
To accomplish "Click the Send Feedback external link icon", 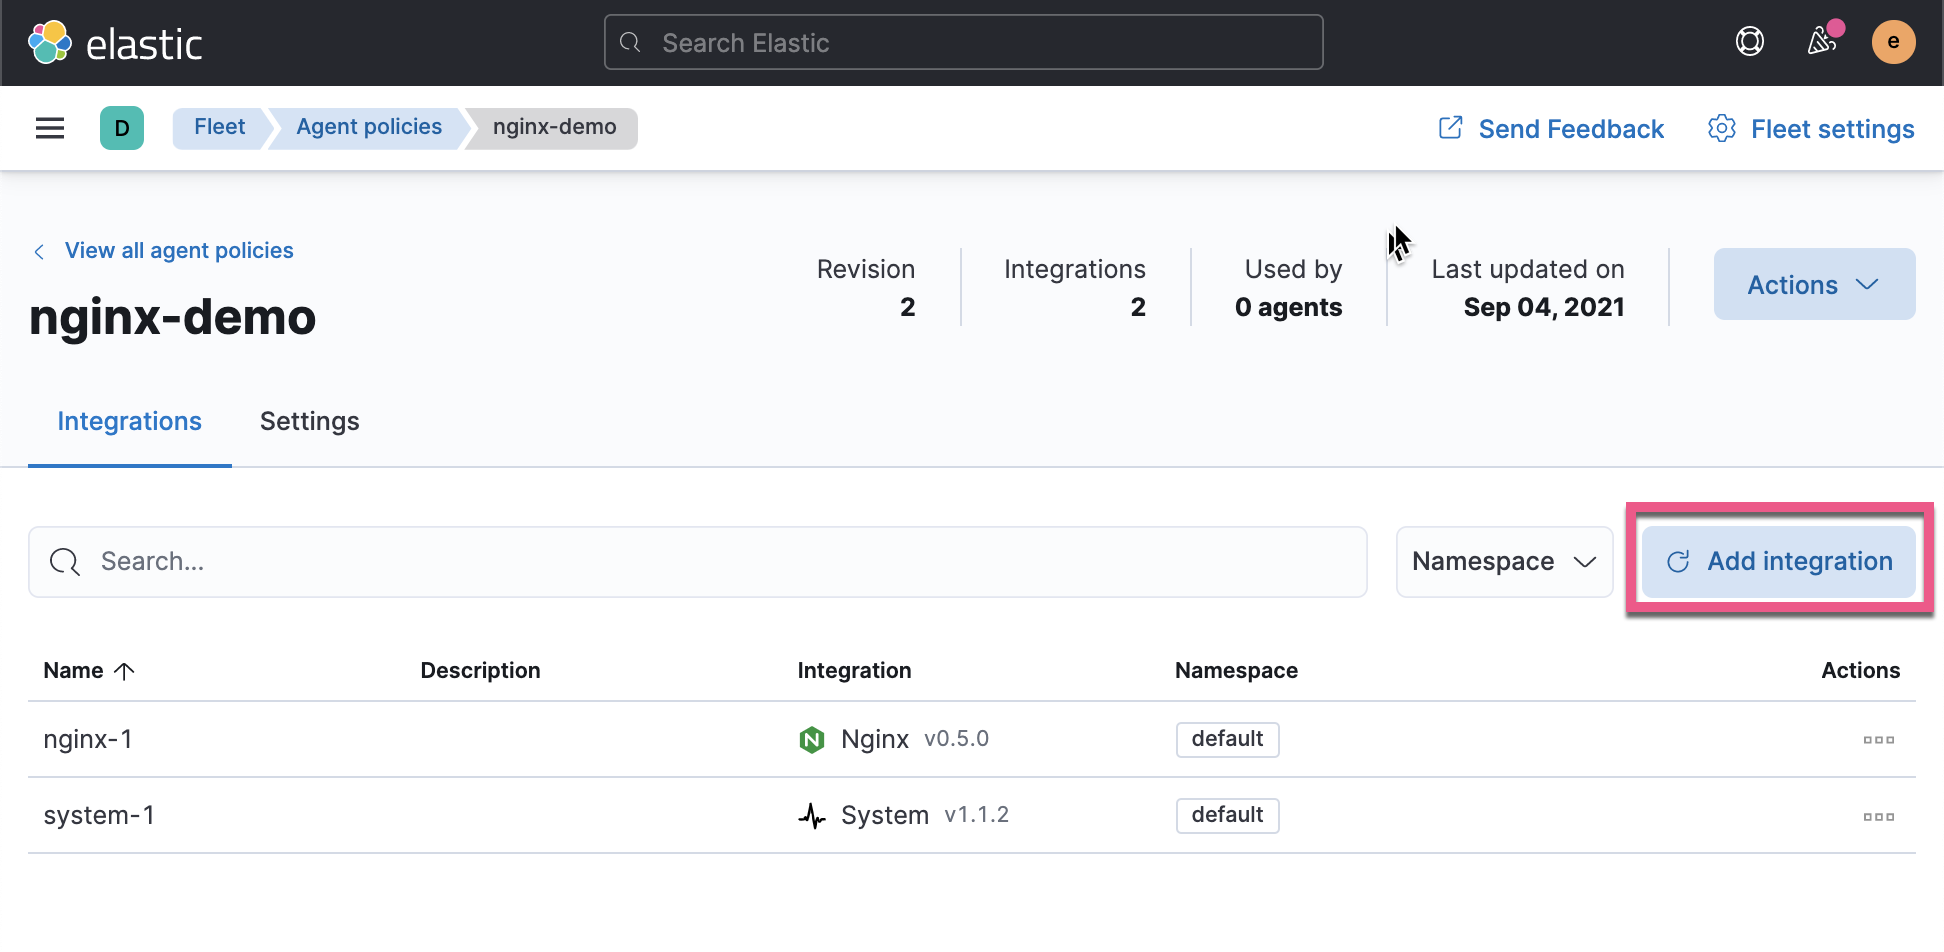I will [x=1451, y=128].
